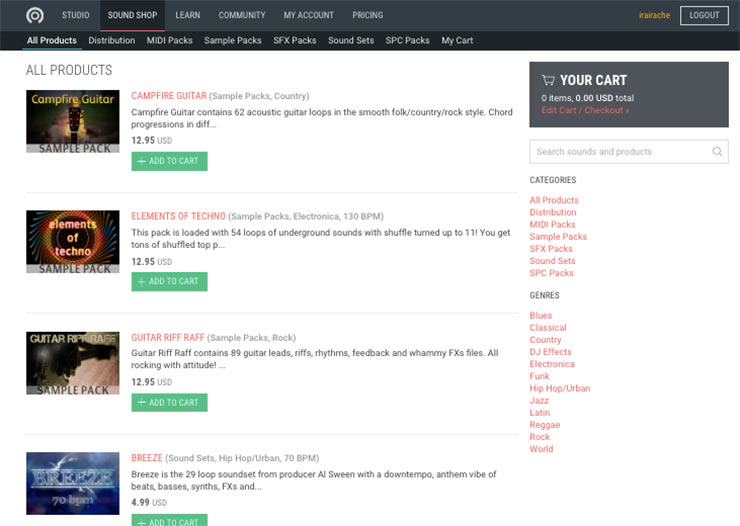The image size is (740, 526).
Task: Click the 0 items, 0.00 USD total text
Action: point(588,98)
